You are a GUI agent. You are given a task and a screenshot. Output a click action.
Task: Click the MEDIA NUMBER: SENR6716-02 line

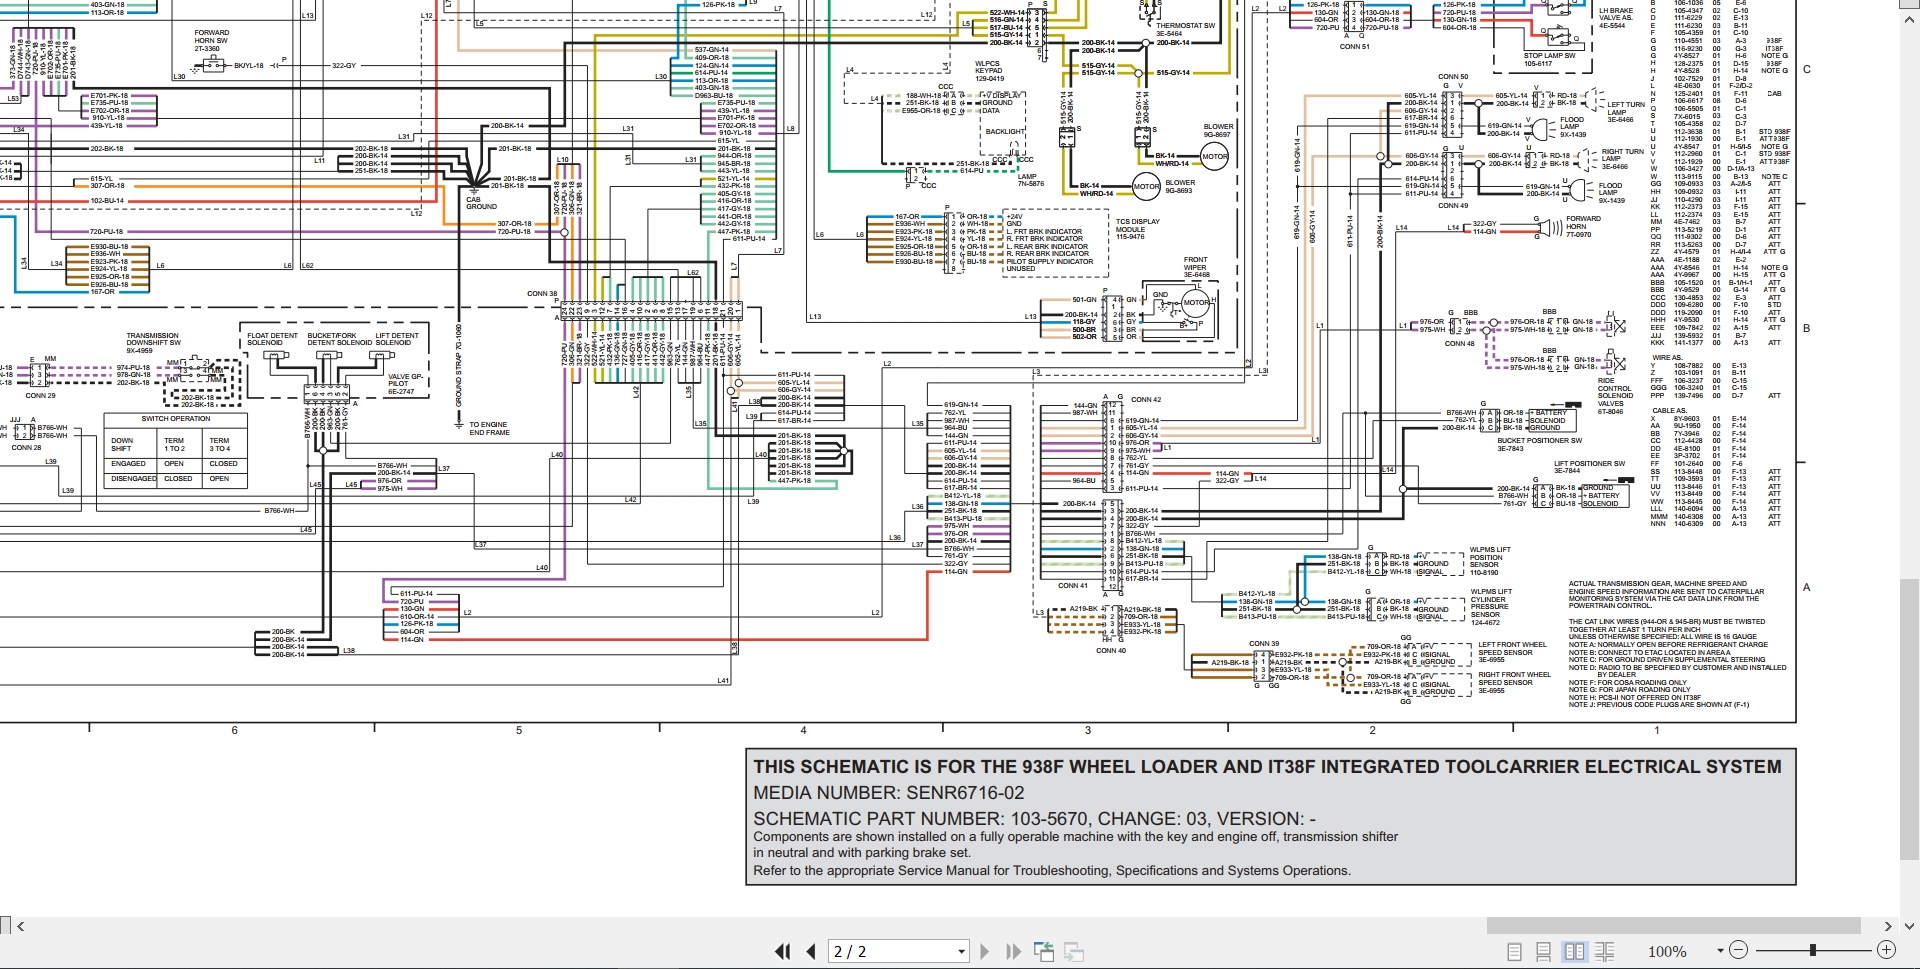[x=889, y=793]
